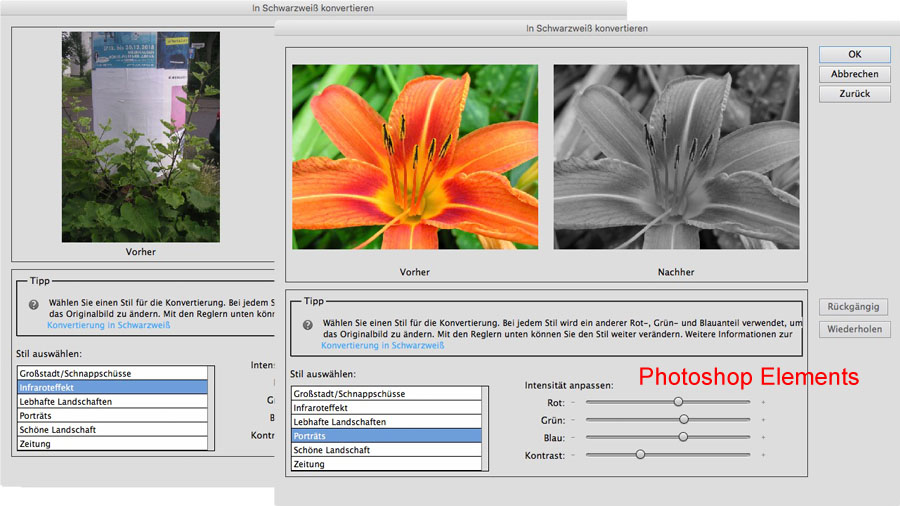Click the colored lily Vorher preview image
Screen dimensions: 900x506
click(415, 157)
